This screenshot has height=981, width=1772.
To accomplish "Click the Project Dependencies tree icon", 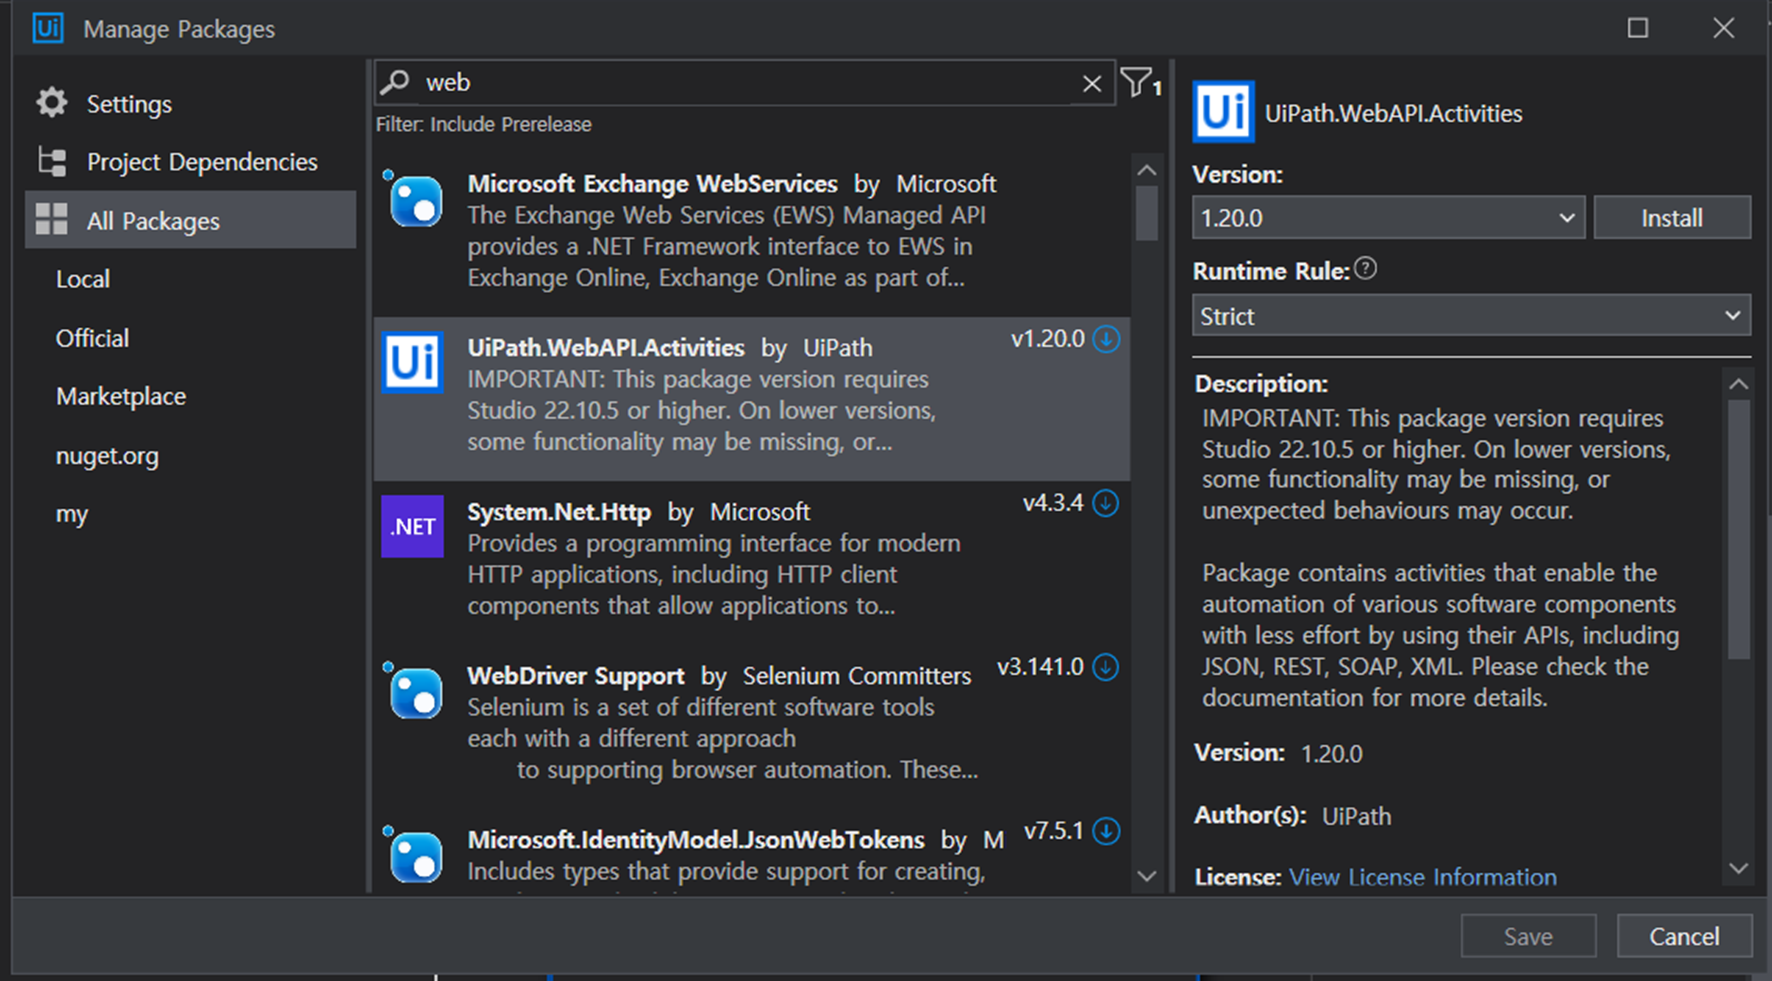I will coord(52,161).
